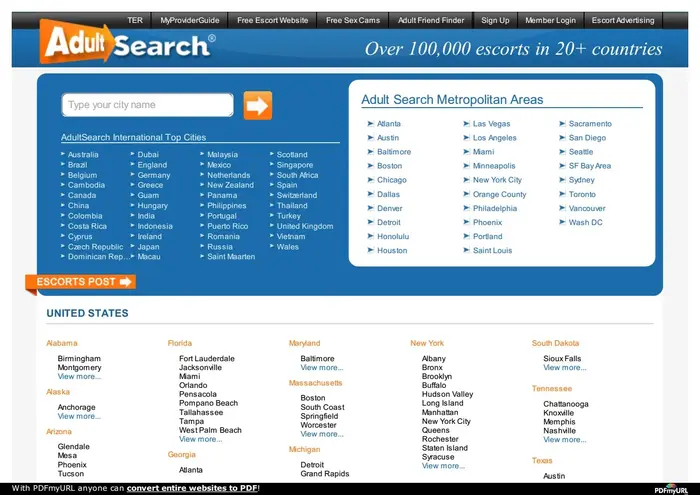Expand View more under Tennessee
Image resolution: width=700 pixels, height=495 pixels.
565,440
